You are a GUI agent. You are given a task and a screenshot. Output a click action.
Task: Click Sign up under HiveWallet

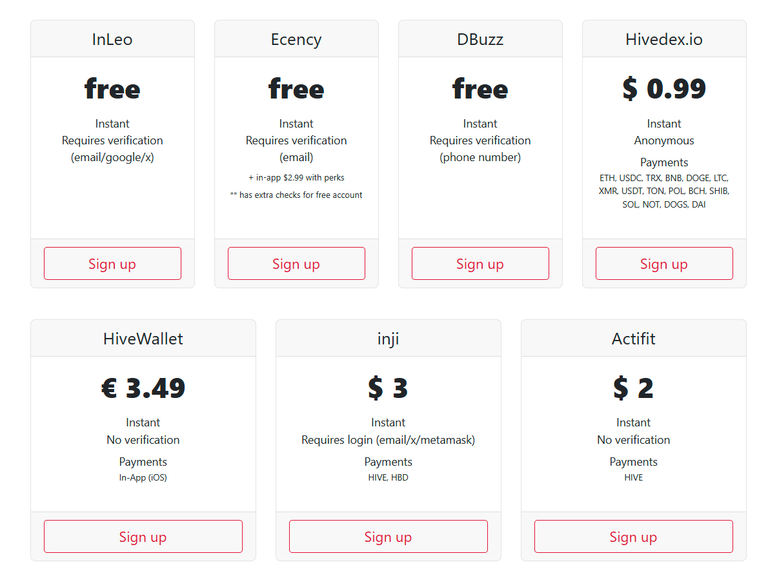(143, 537)
